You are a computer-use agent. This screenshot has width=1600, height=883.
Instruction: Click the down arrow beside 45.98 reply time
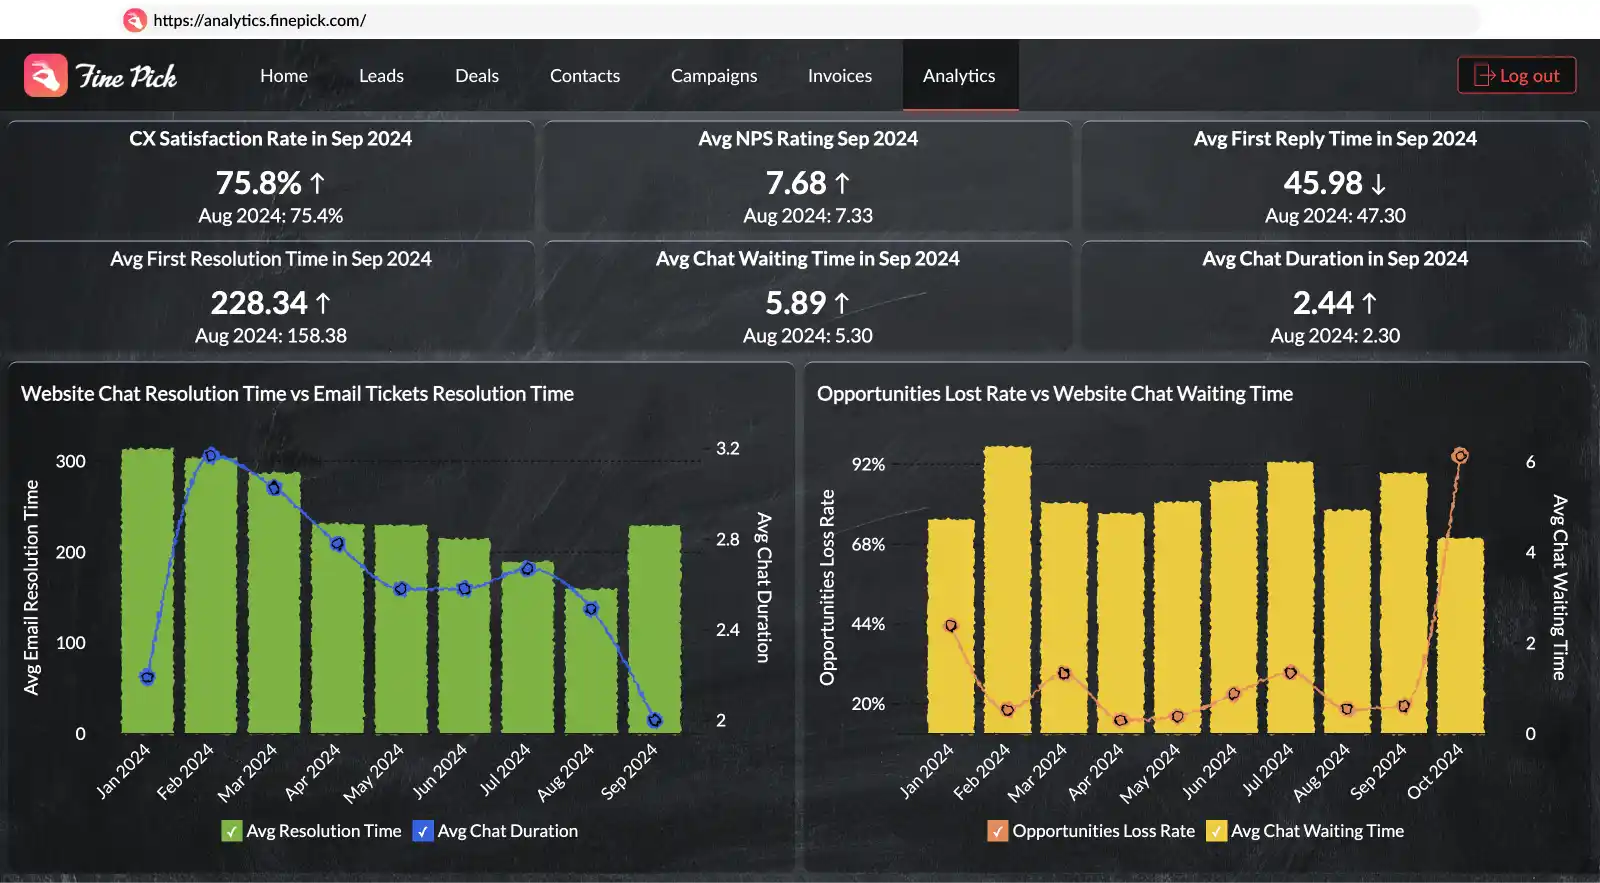pos(1378,184)
